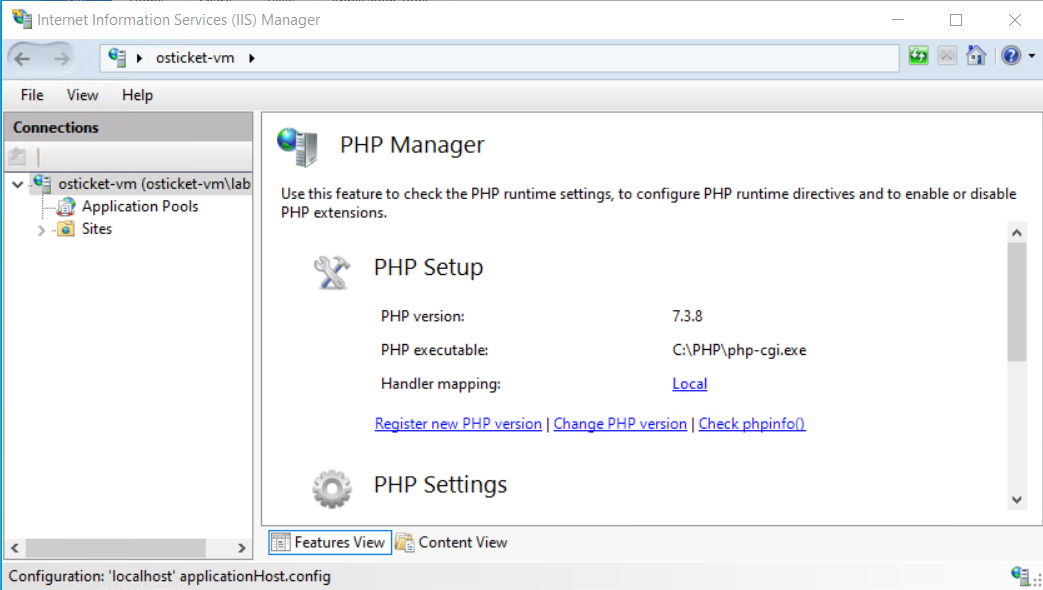Select Sites in the Connections tree

[x=96, y=229]
